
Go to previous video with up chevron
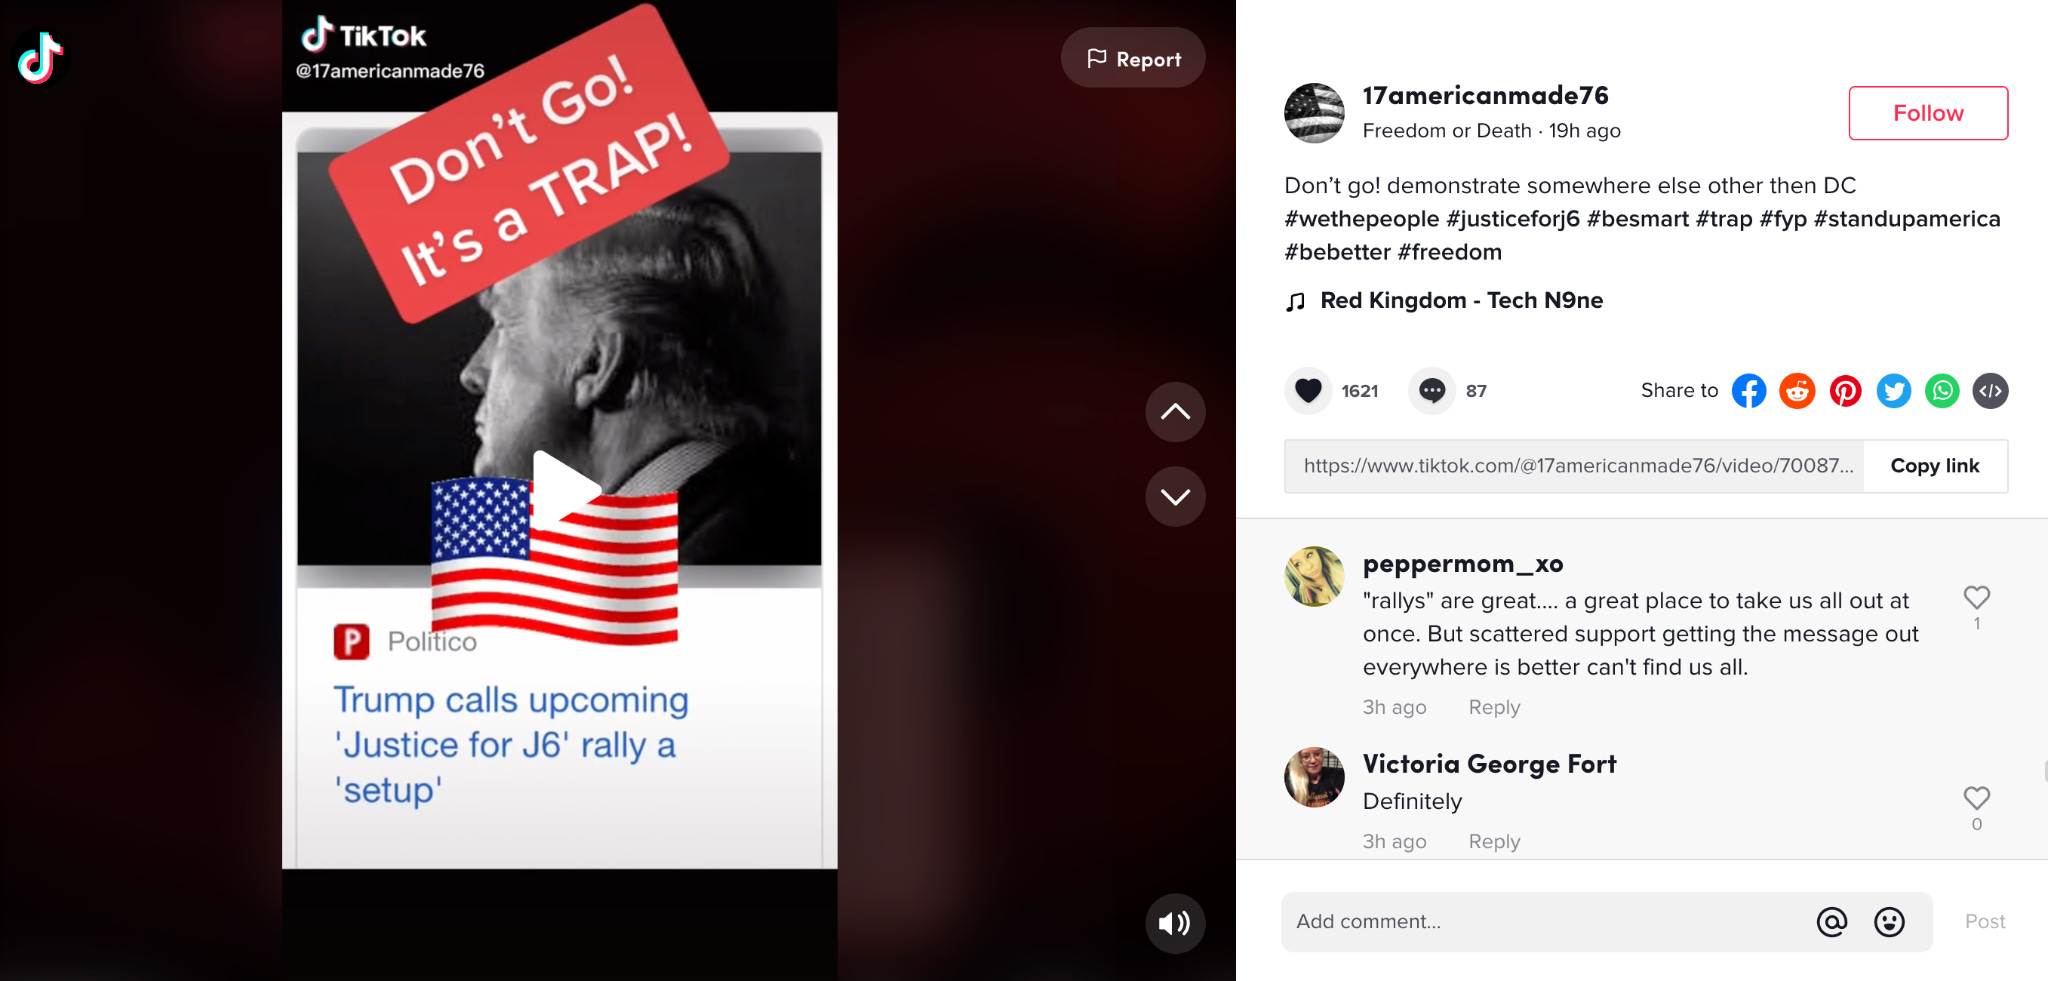tap(1175, 412)
